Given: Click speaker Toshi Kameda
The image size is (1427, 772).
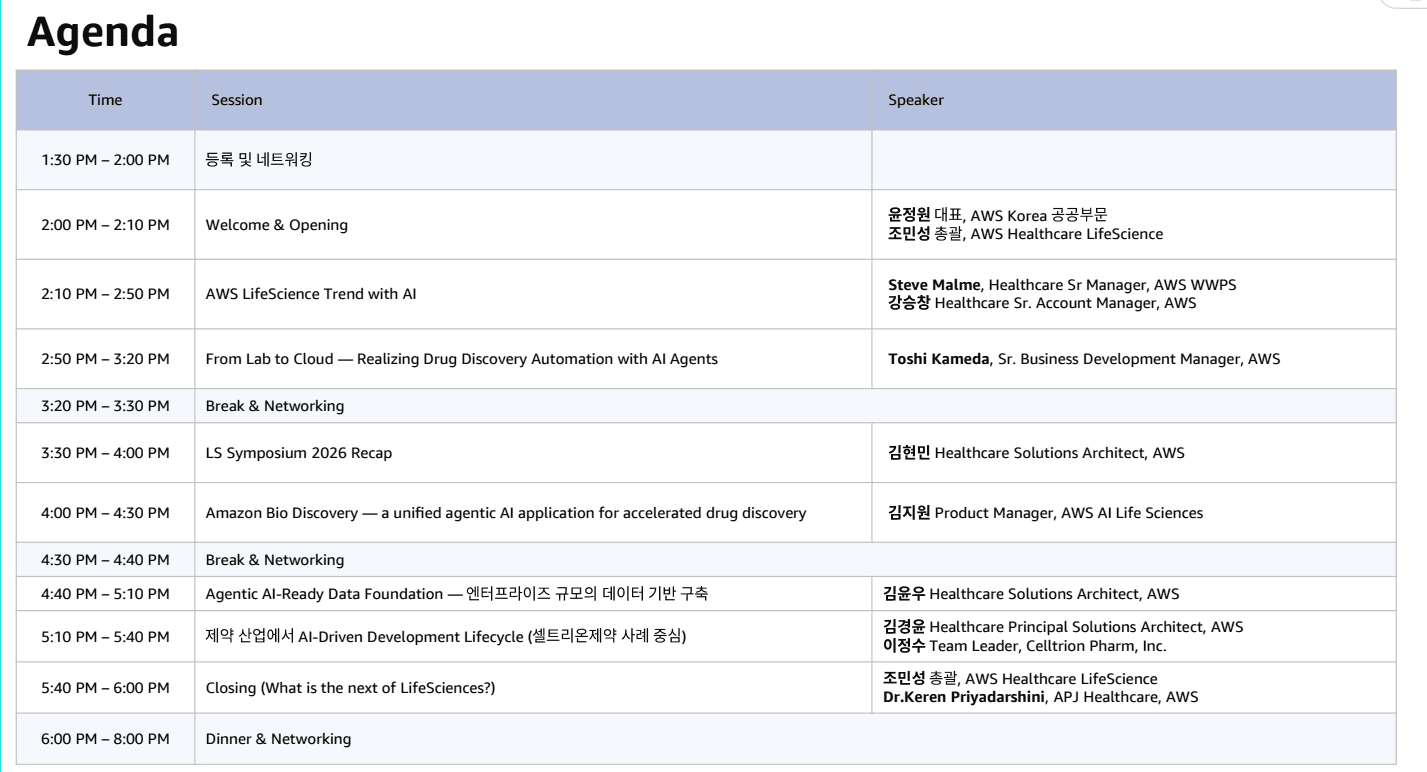Looking at the screenshot, I should click(1084, 359).
